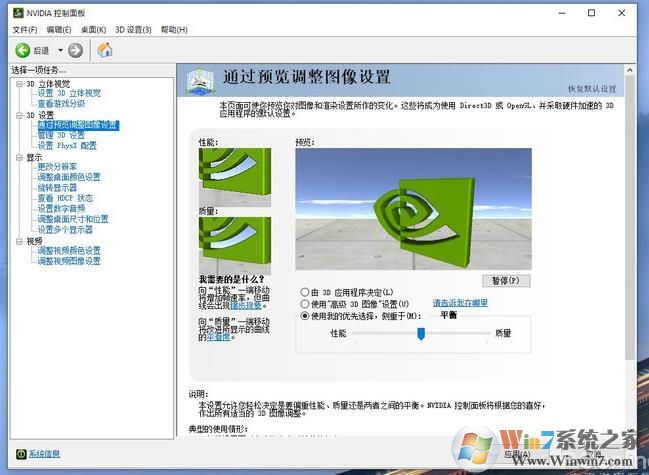The image size is (649, 475).
Task: Click the 3D preview page header icon
Action: [200, 80]
